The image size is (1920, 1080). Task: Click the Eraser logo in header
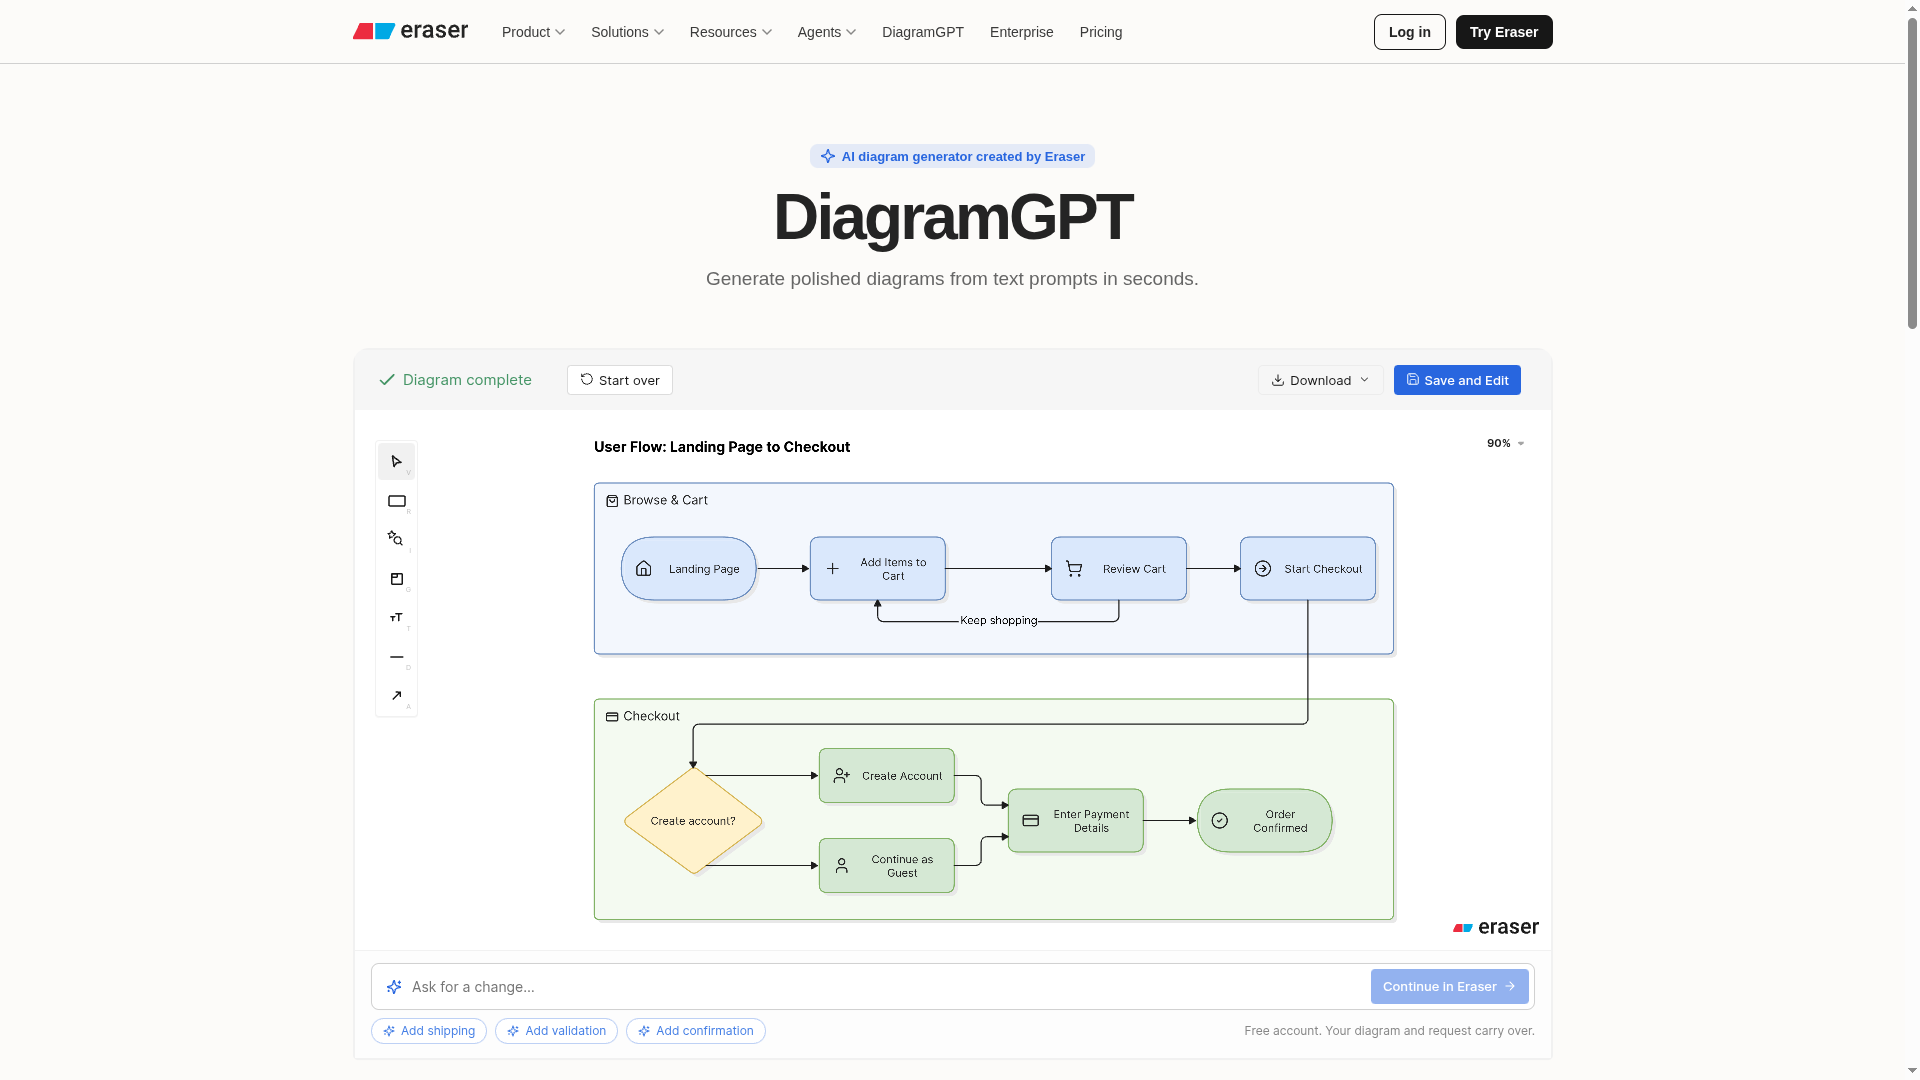click(x=410, y=31)
